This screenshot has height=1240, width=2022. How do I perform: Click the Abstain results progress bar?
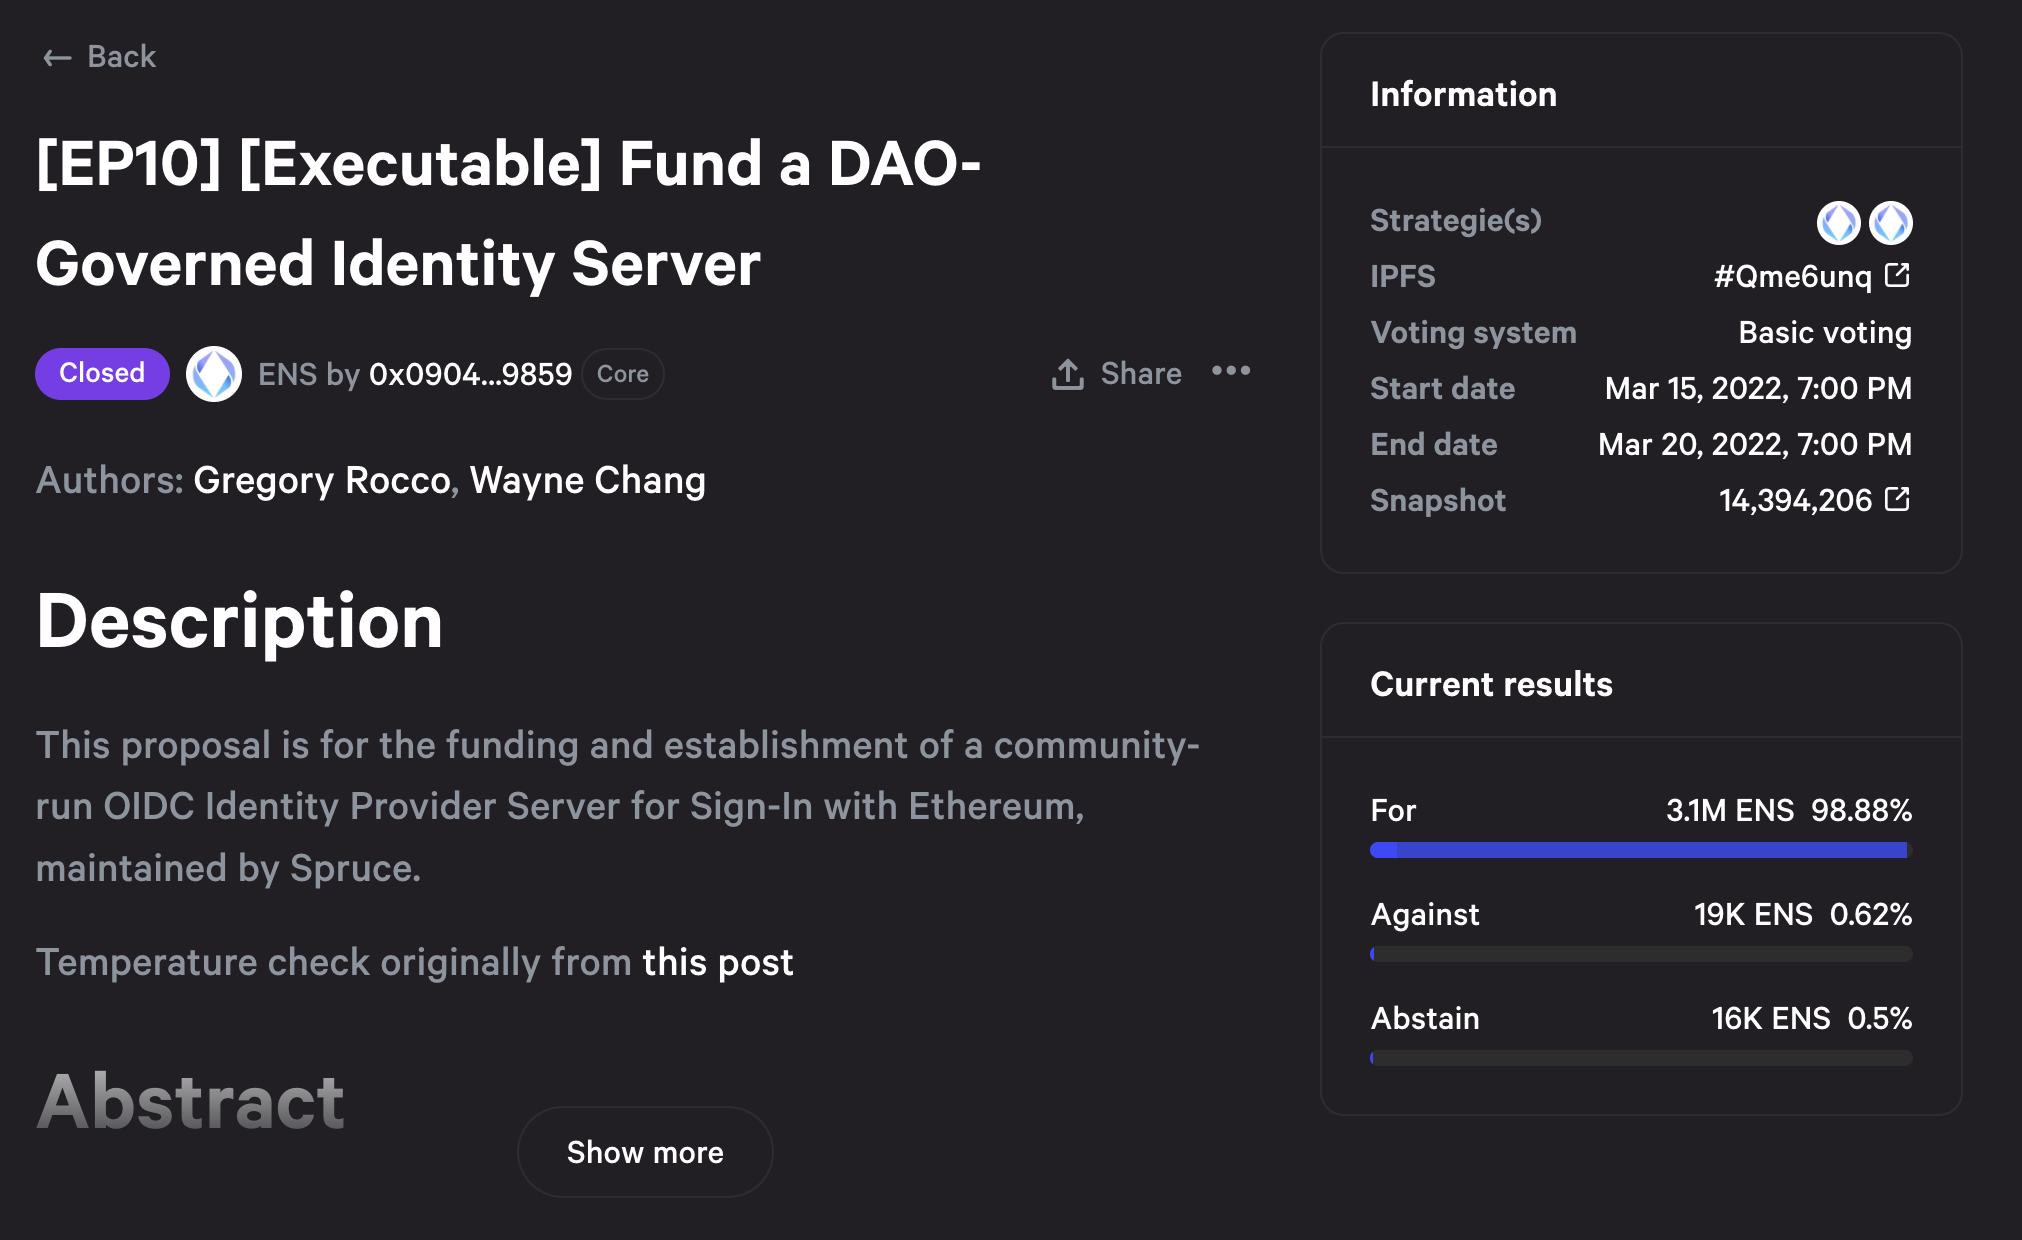tap(1640, 1058)
